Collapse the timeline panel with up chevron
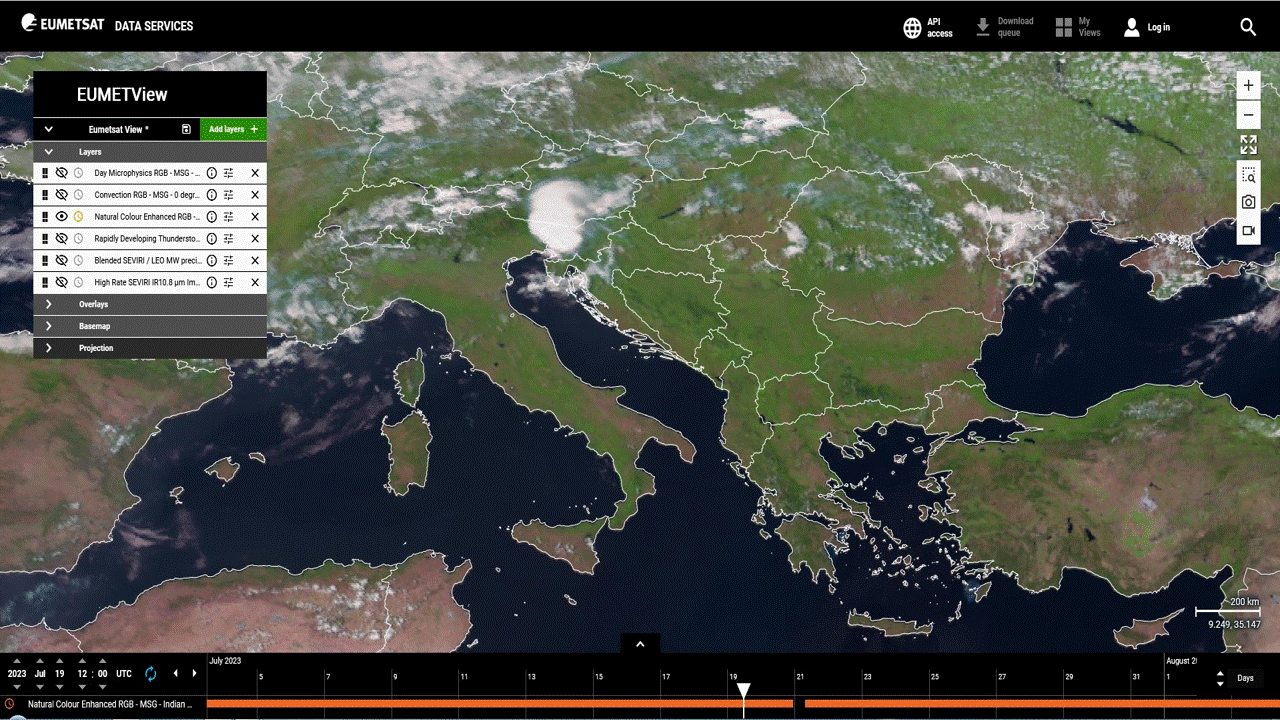The image size is (1280, 720). (x=640, y=644)
